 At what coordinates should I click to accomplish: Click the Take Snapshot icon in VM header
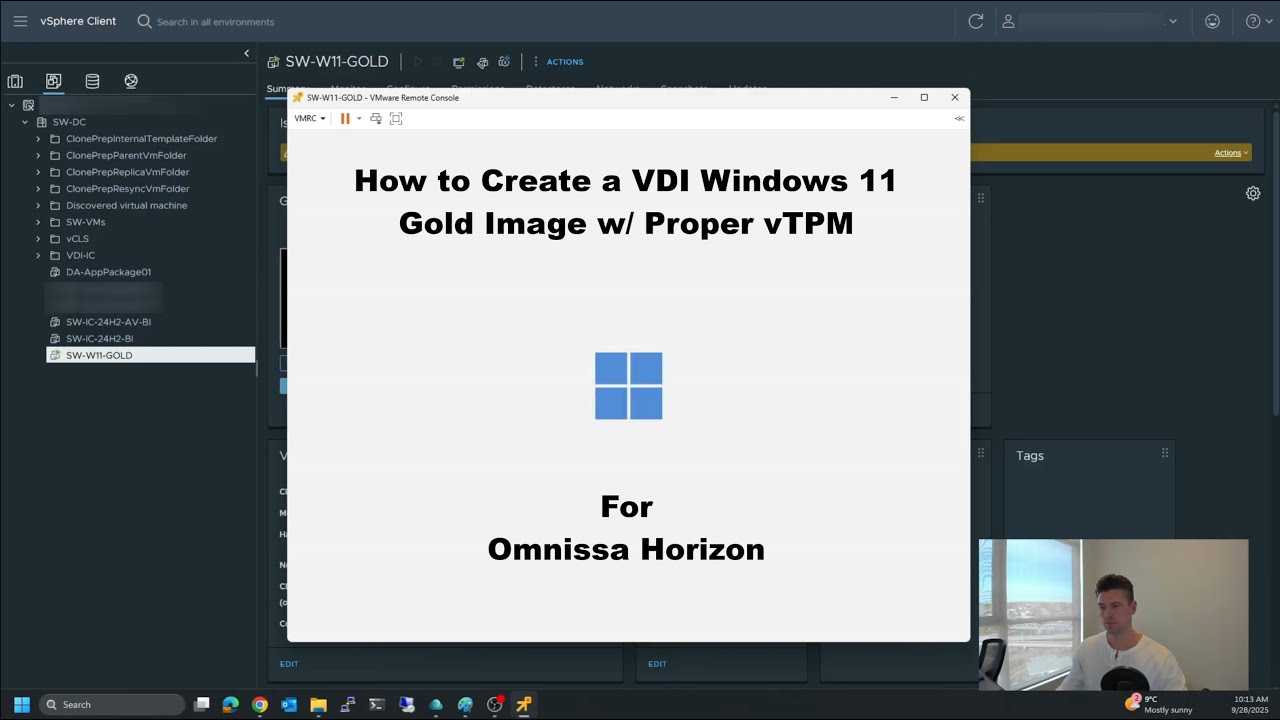coord(504,62)
